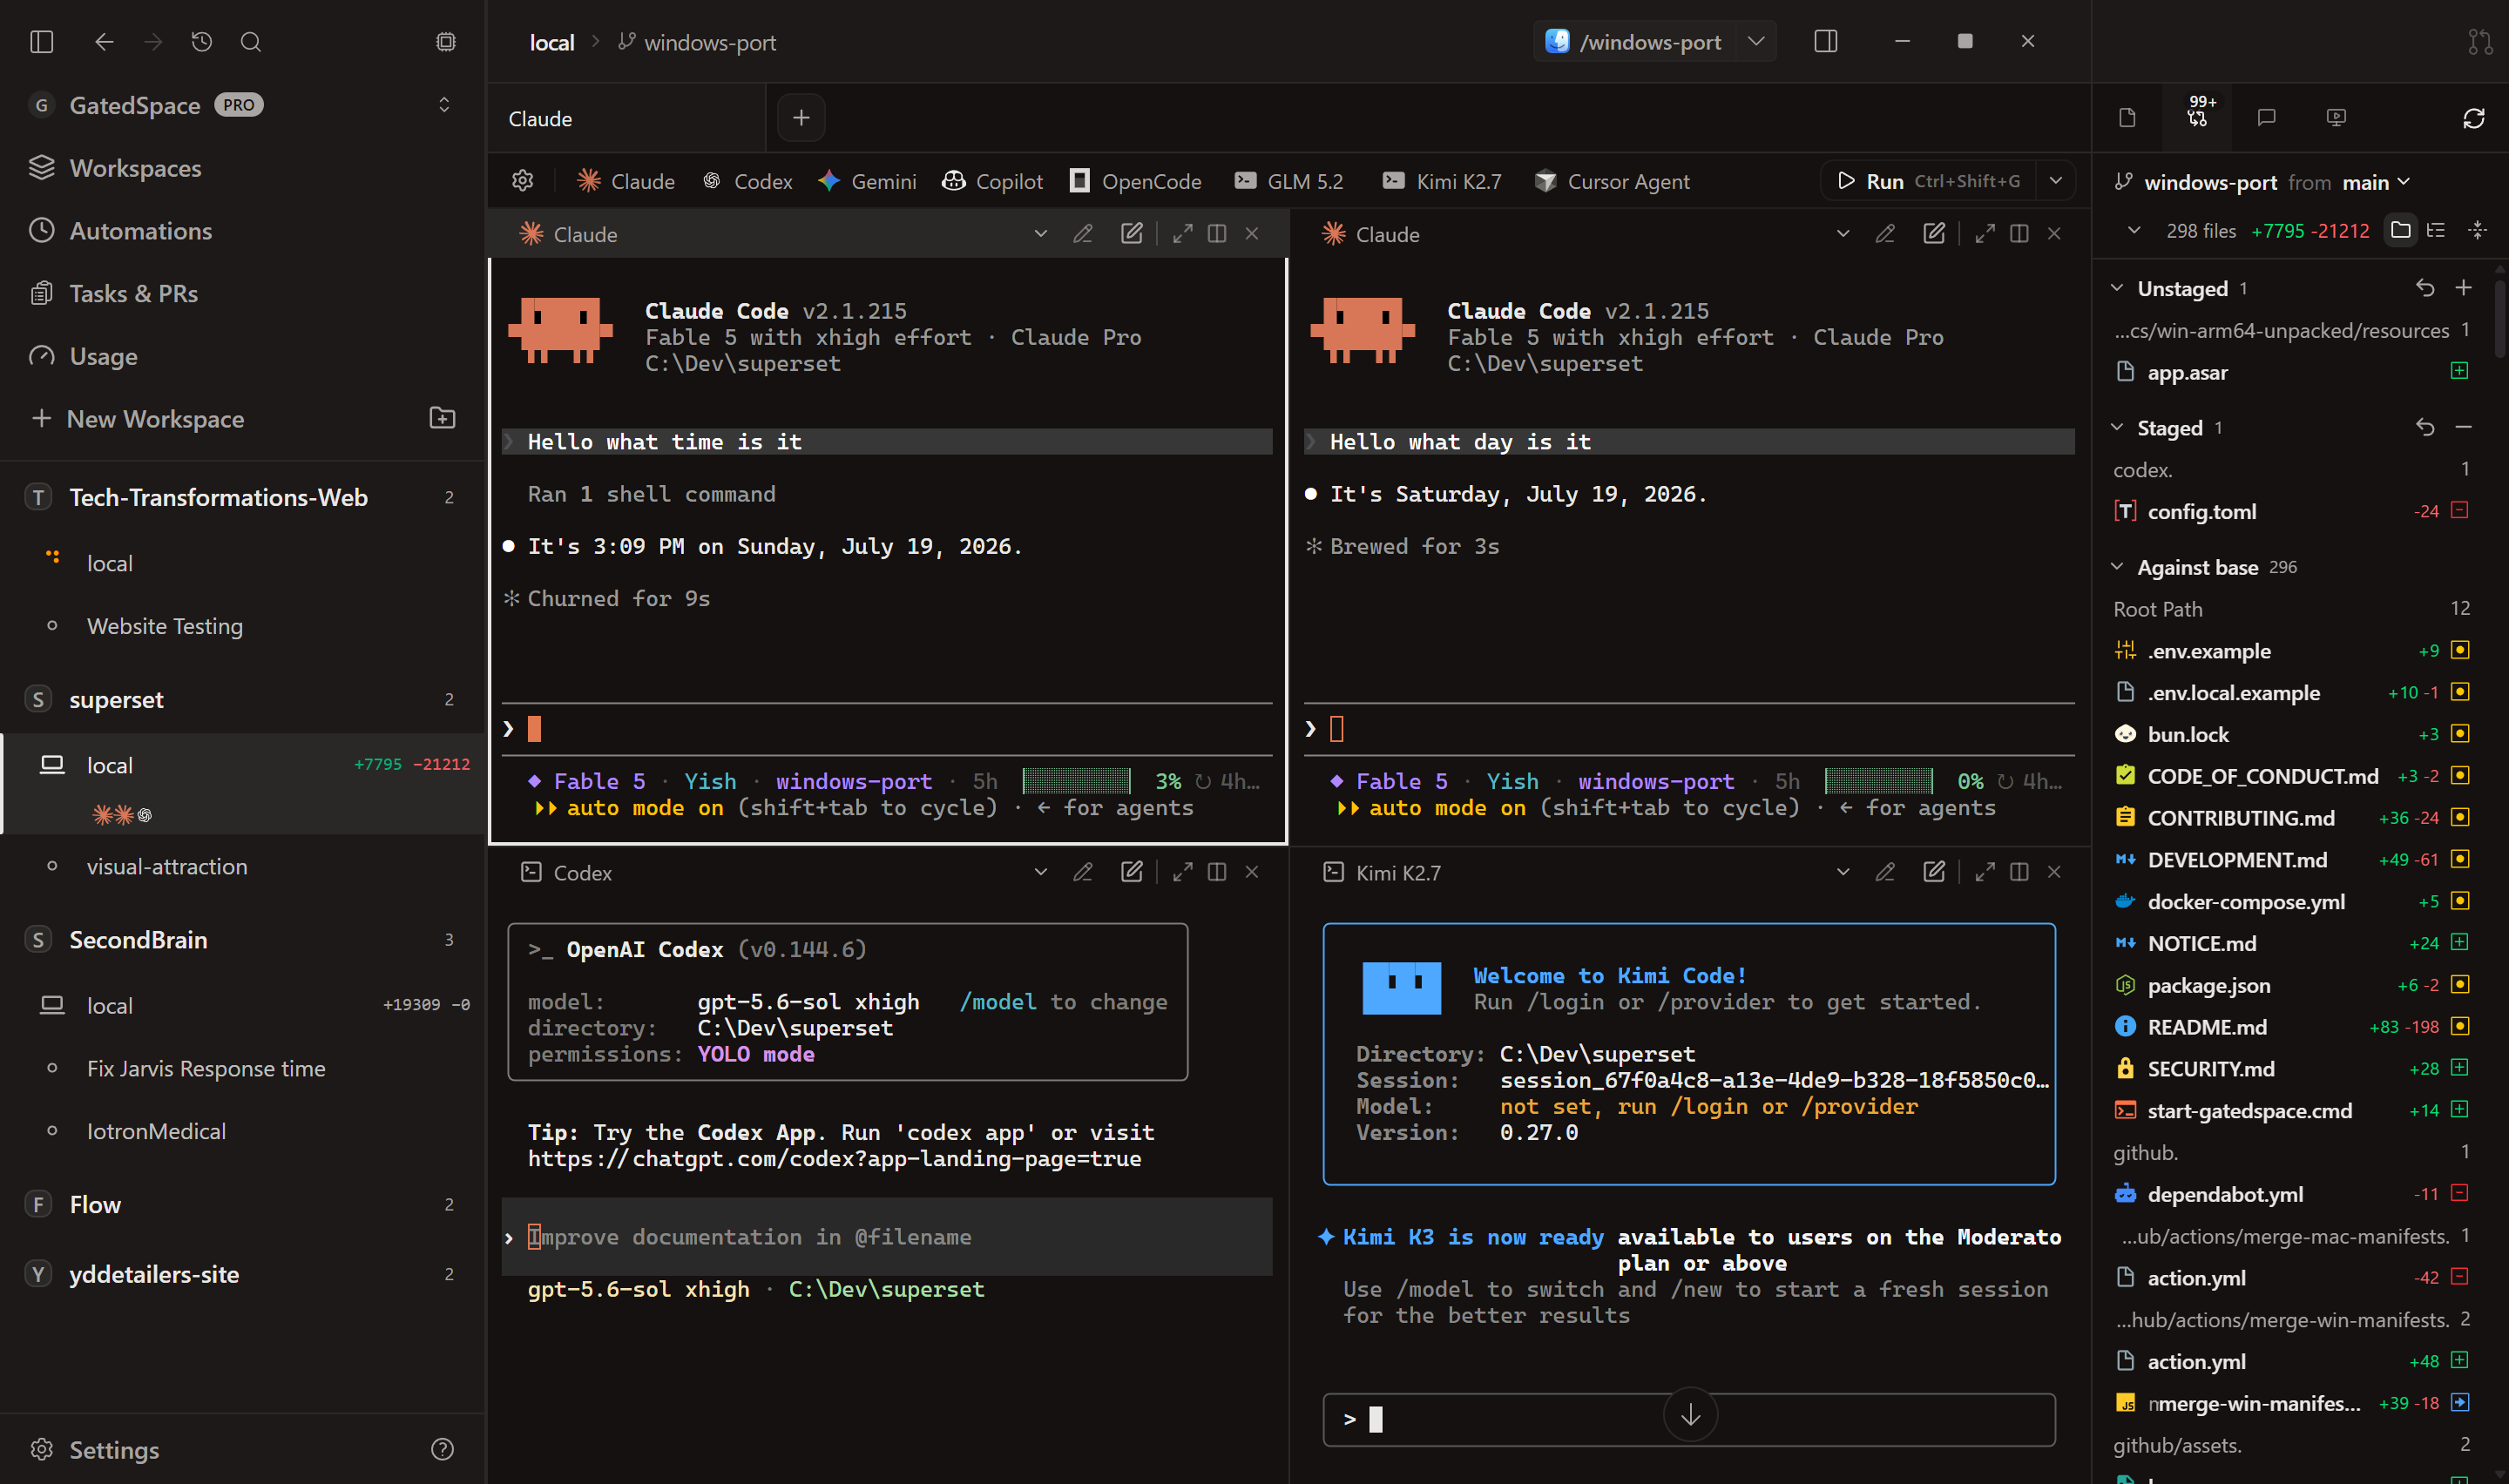Click the pull request icon at the window's top right
Image resolution: width=2509 pixels, height=1484 pixels.
[2479, 42]
